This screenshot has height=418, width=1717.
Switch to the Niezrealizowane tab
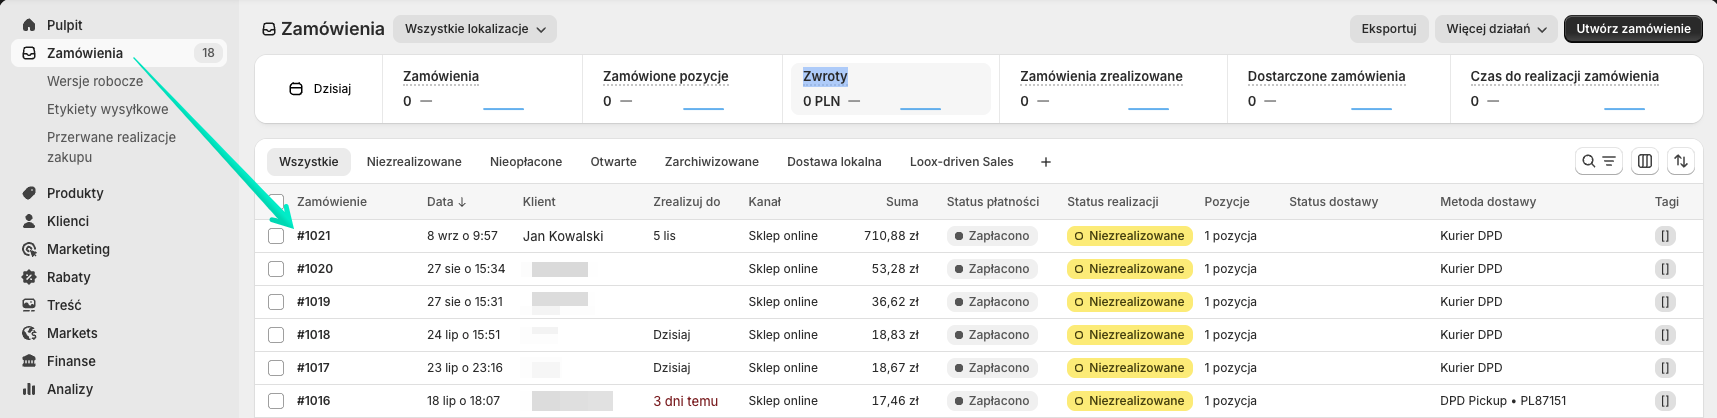tap(414, 162)
